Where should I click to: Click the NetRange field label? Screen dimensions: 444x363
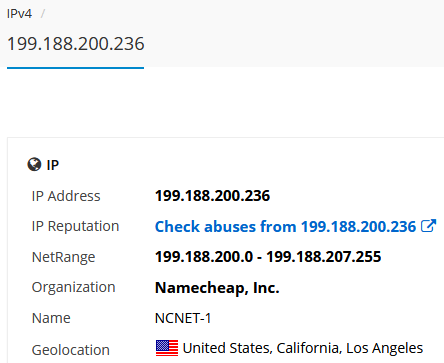[x=63, y=257]
